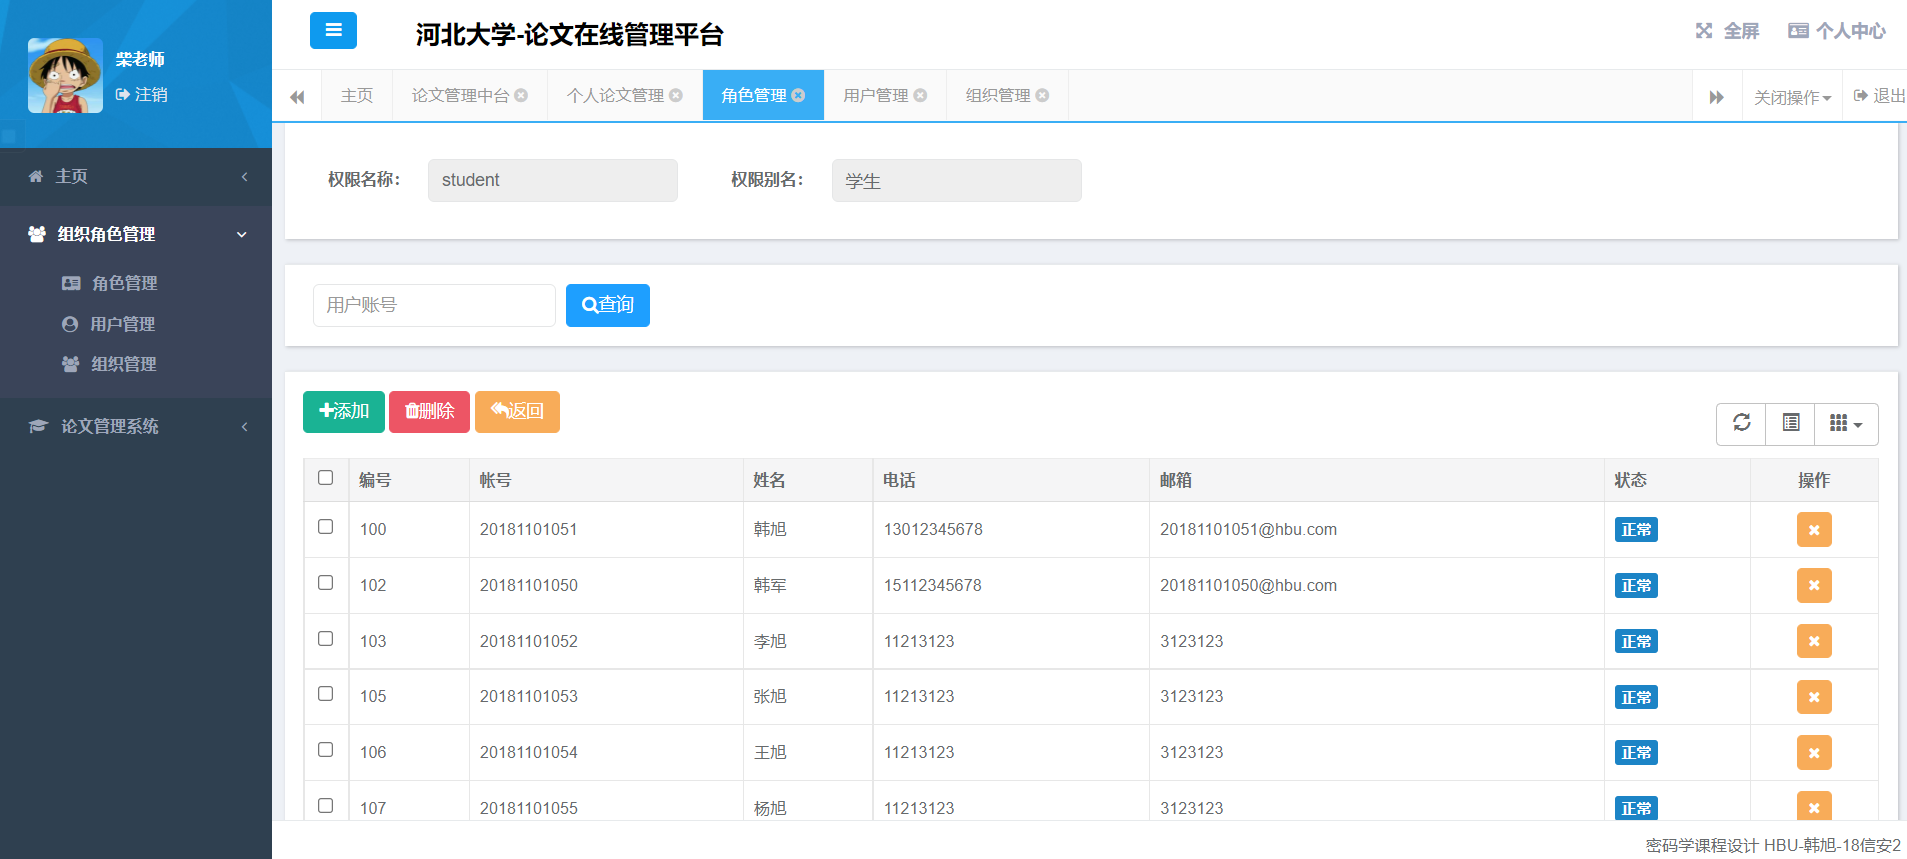Screen dimensions: 1907x859
Task: Click the 正常 status badge for 韩军
Action: pos(1636,586)
